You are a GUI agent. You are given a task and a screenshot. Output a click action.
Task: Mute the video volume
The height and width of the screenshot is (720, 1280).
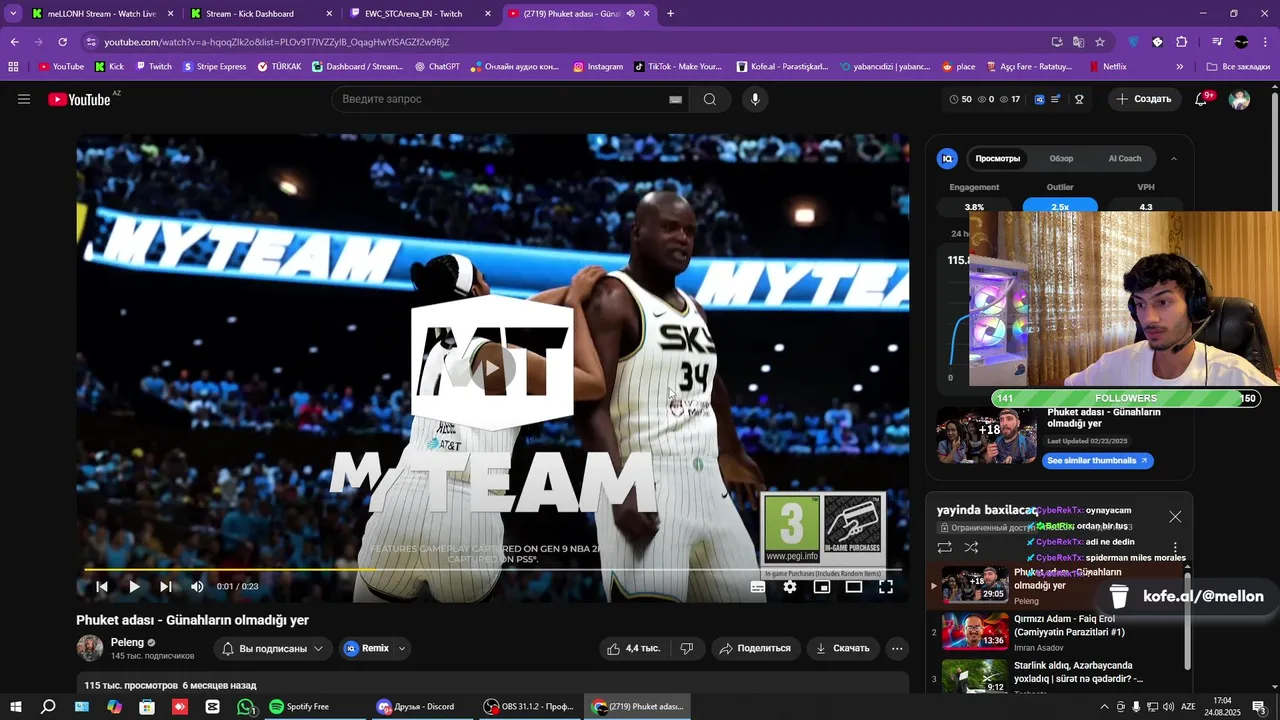click(x=197, y=587)
